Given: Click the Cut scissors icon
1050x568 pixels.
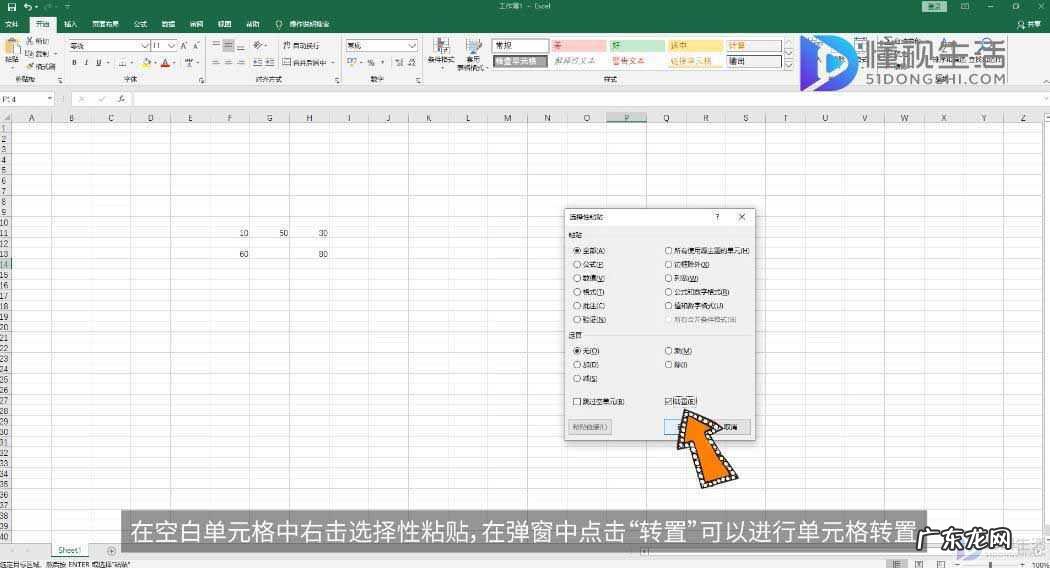Looking at the screenshot, I should (x=29, y=41).
